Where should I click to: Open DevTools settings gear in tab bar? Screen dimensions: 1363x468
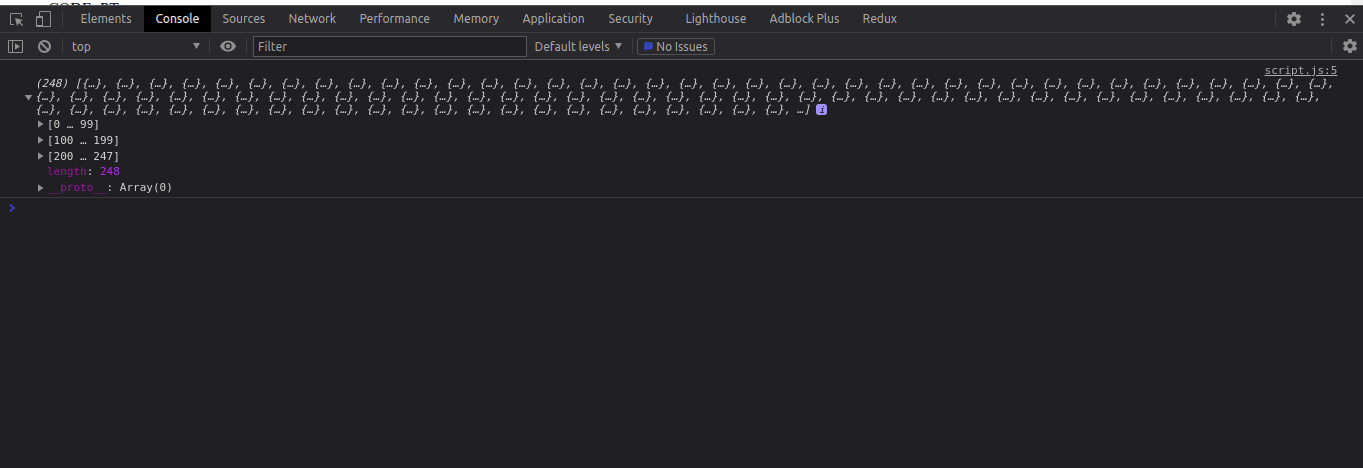(x=1294, y=19)
